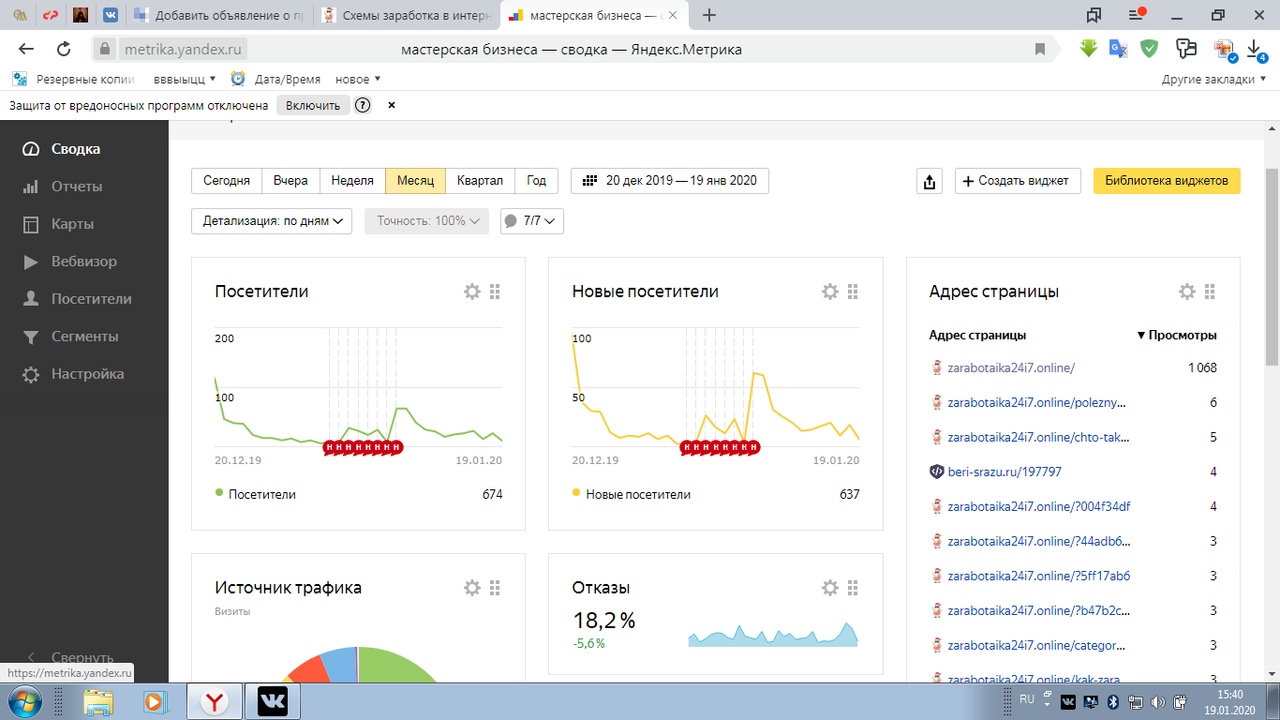Open settings gear of Посетители widget
Screen dimensions: 1280x720
[x=472, y=291]
